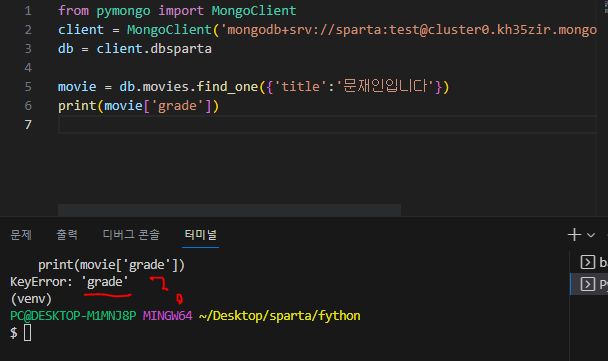Image resolution: width=608 pixels, height=361 pixels.
Task: Click line number 2 in gutter
Action: pos(28,30)
